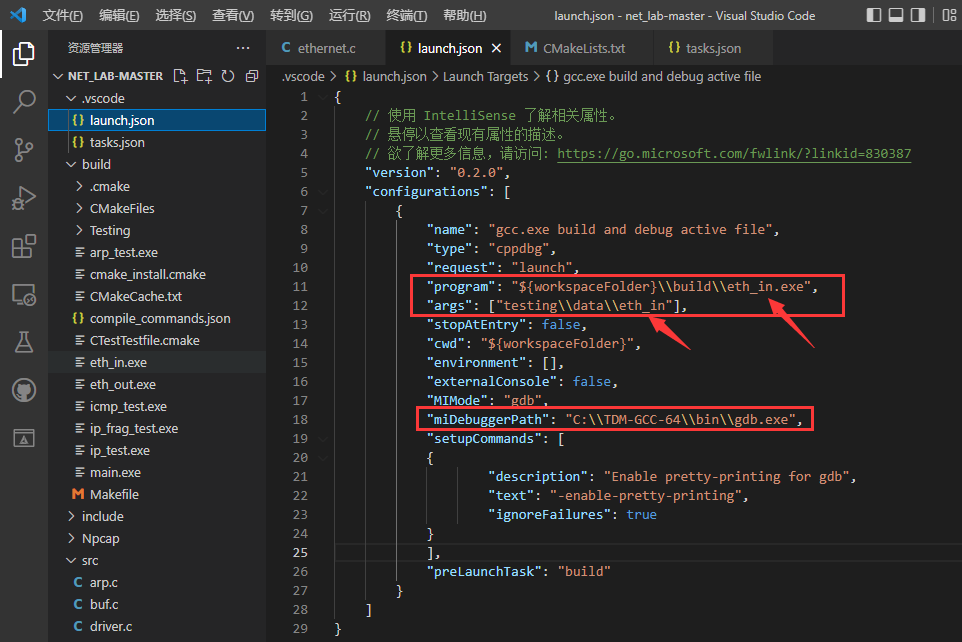Fold the setupCommands block at line 19
Viewport: 962px width, 642px height.
322,439
